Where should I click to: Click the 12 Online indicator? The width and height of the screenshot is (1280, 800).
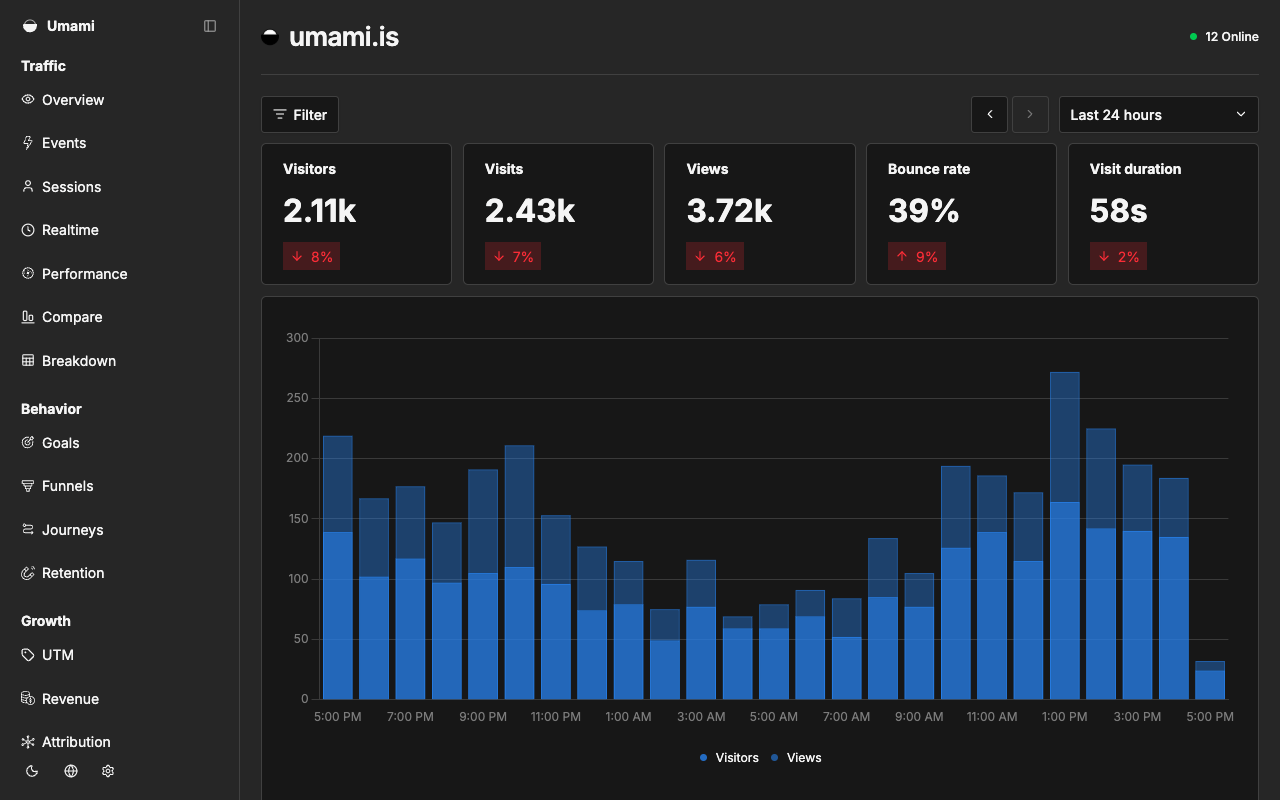[1224, 37]
